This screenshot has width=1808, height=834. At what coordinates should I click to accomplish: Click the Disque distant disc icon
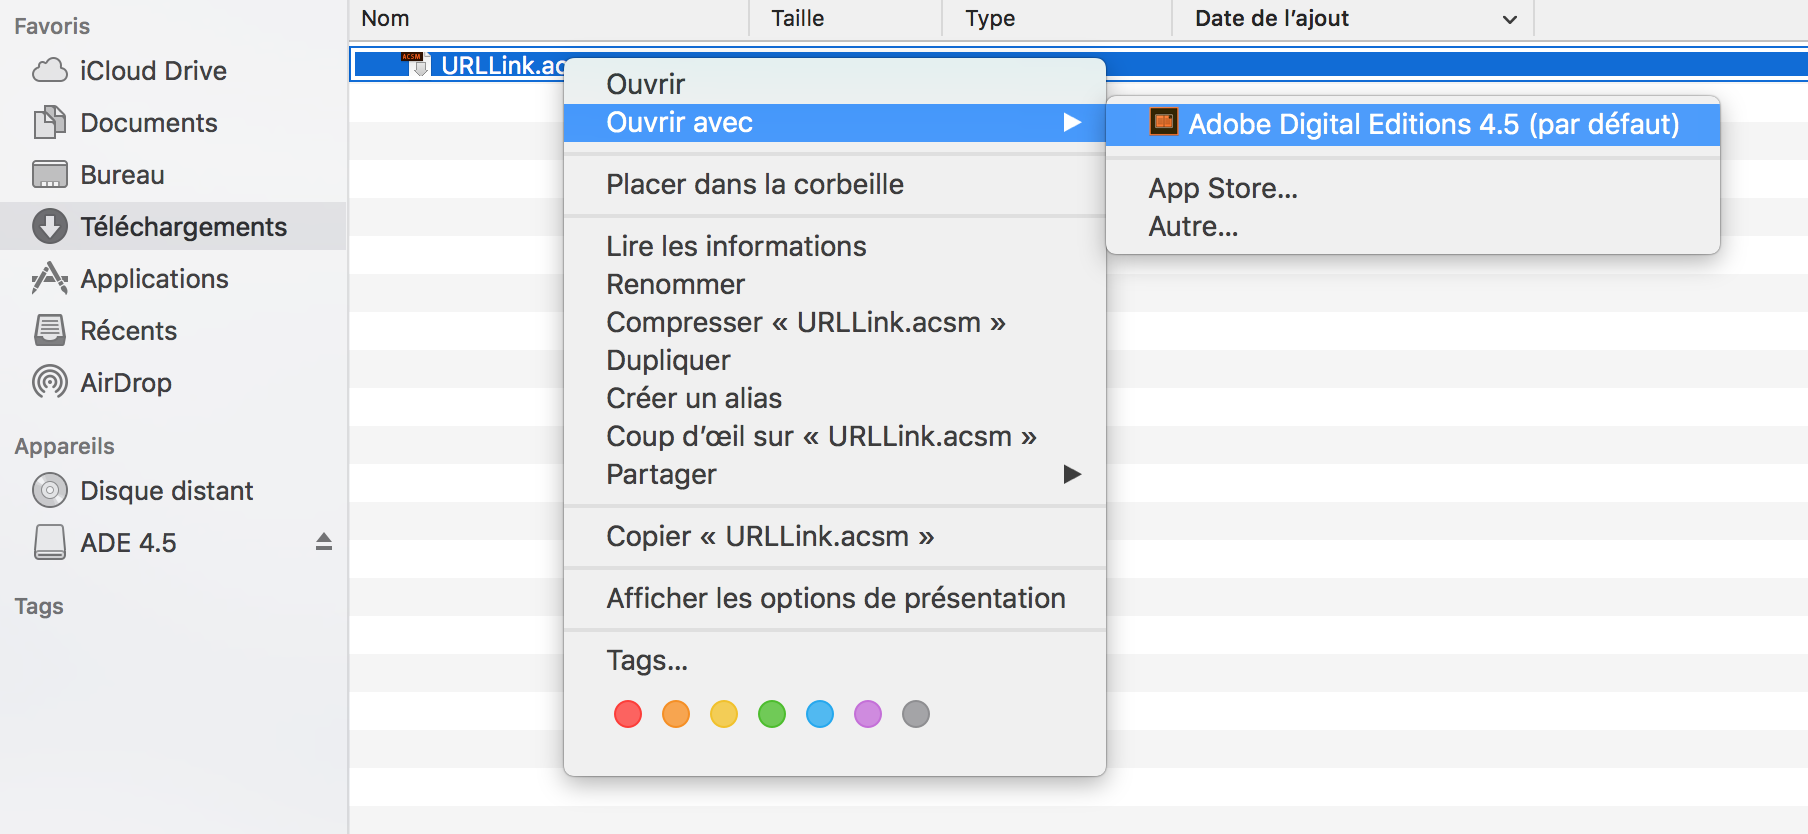point(50,491)
